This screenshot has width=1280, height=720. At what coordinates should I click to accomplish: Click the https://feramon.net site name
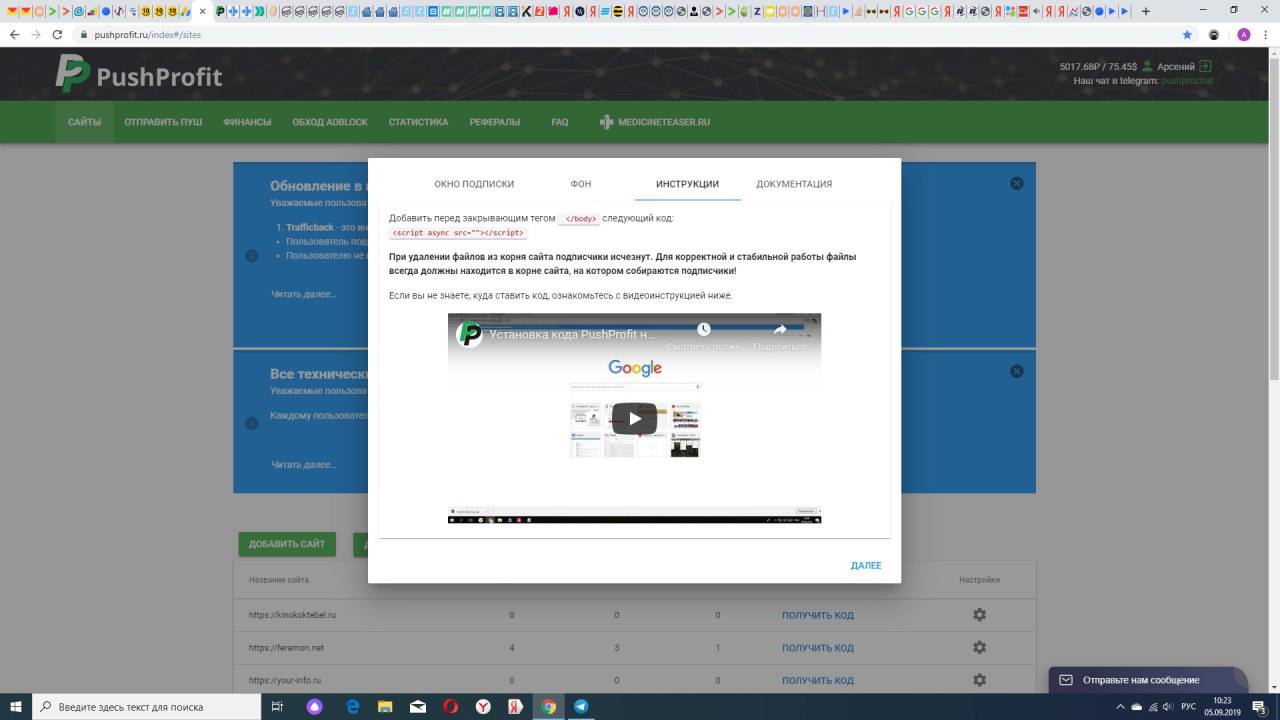point(286,648)
